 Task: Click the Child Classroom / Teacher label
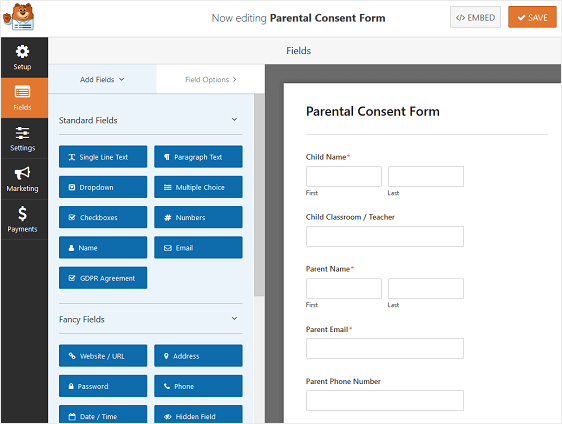pos(350,217)
